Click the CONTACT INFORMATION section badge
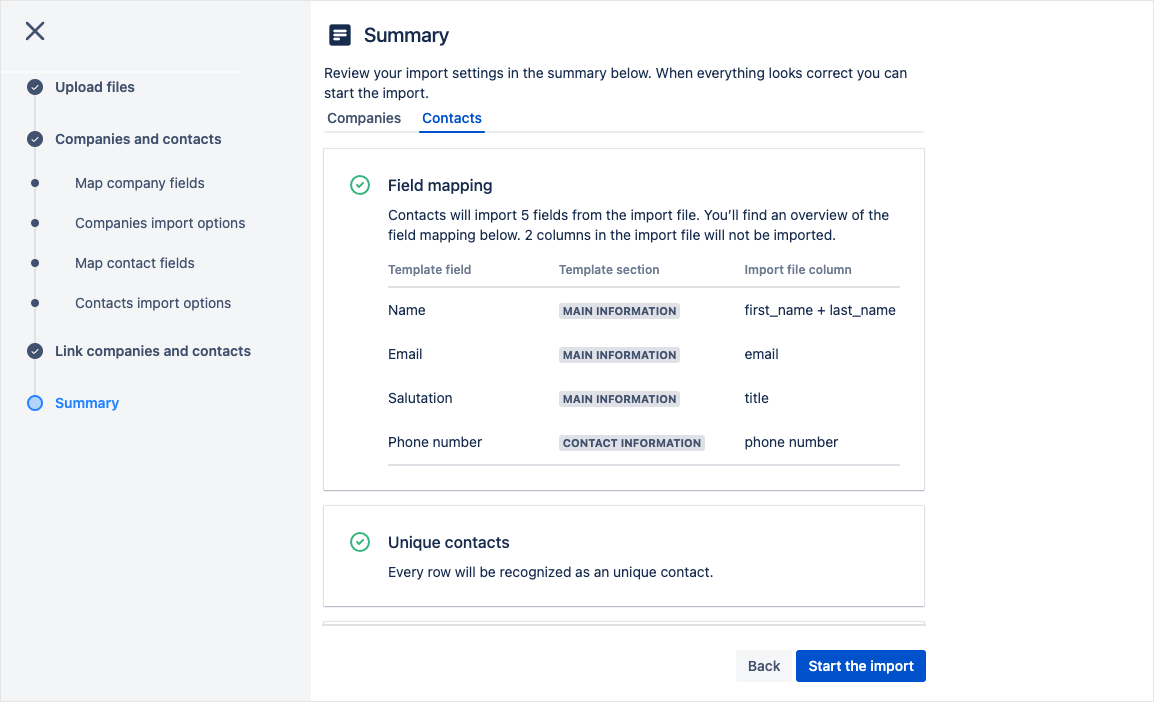Viewport: 1154px width, 702px height. (x=632, y=443)
